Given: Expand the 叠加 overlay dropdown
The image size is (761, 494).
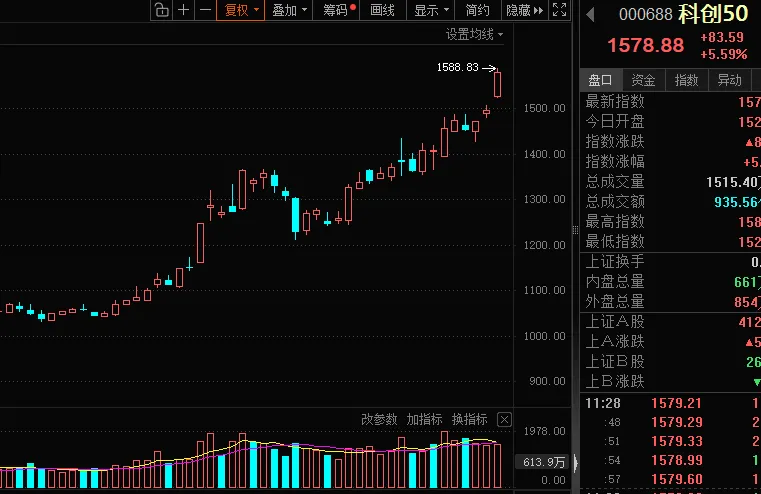Looking at the screenshot, I should click(290, 10).
